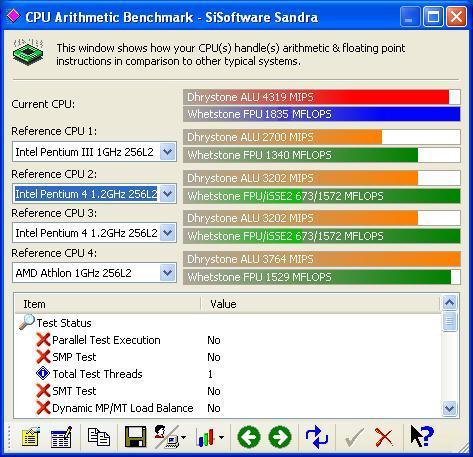Expand the Reference CPU 1 dropdown

point(168,152)
